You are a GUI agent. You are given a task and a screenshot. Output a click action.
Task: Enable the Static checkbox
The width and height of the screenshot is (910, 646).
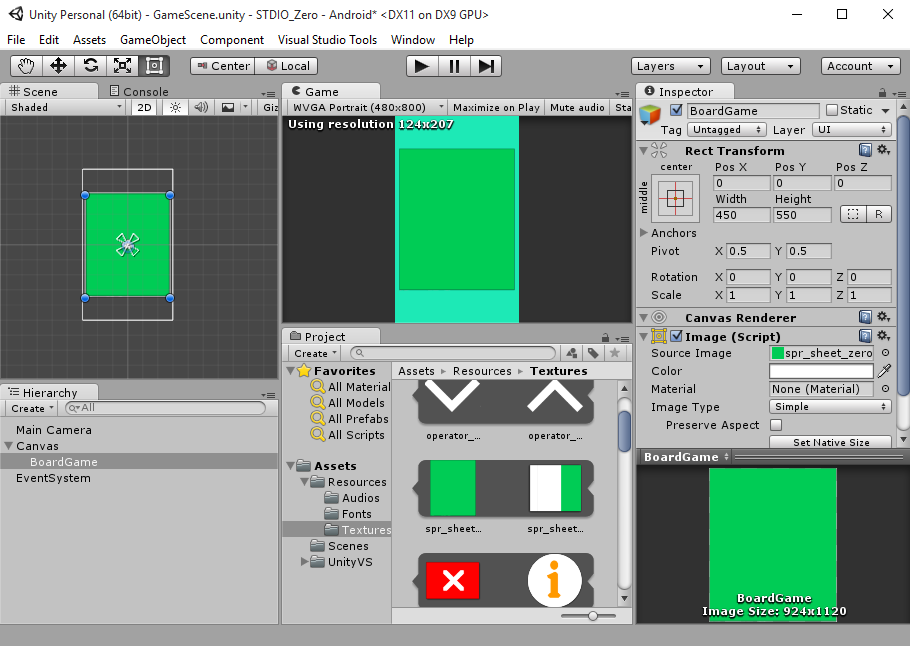832,110
